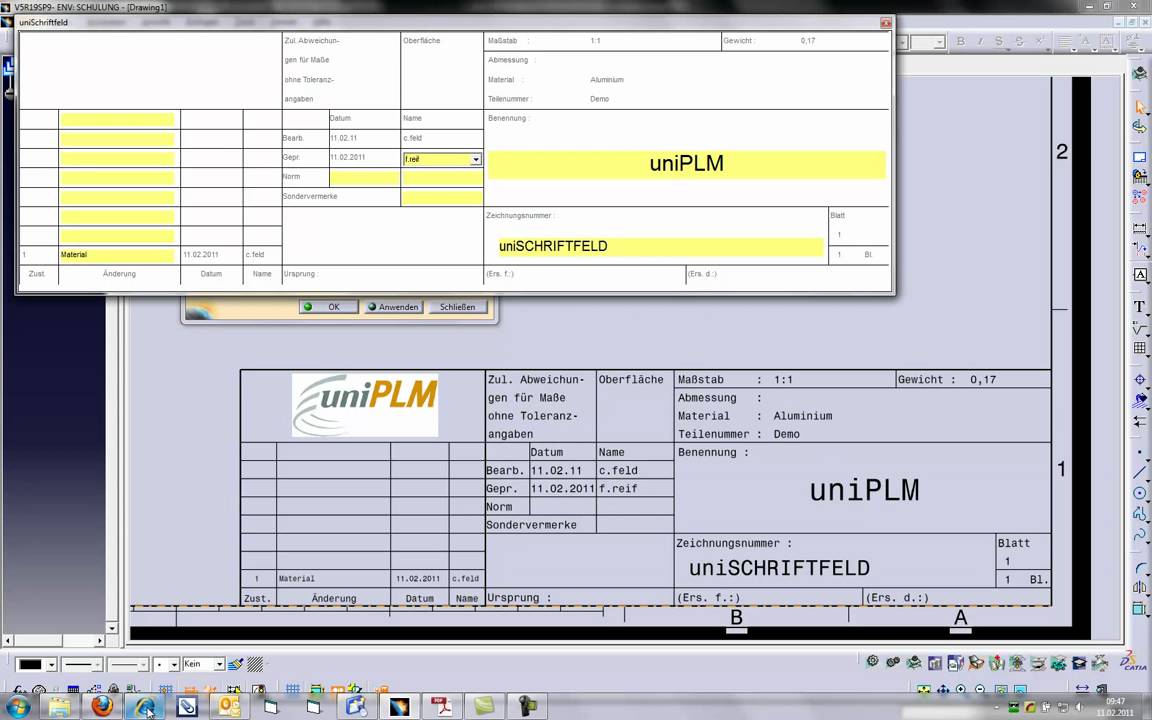Click the axis/center line target icon
Screen dimensions: 1152x720
1140,380
